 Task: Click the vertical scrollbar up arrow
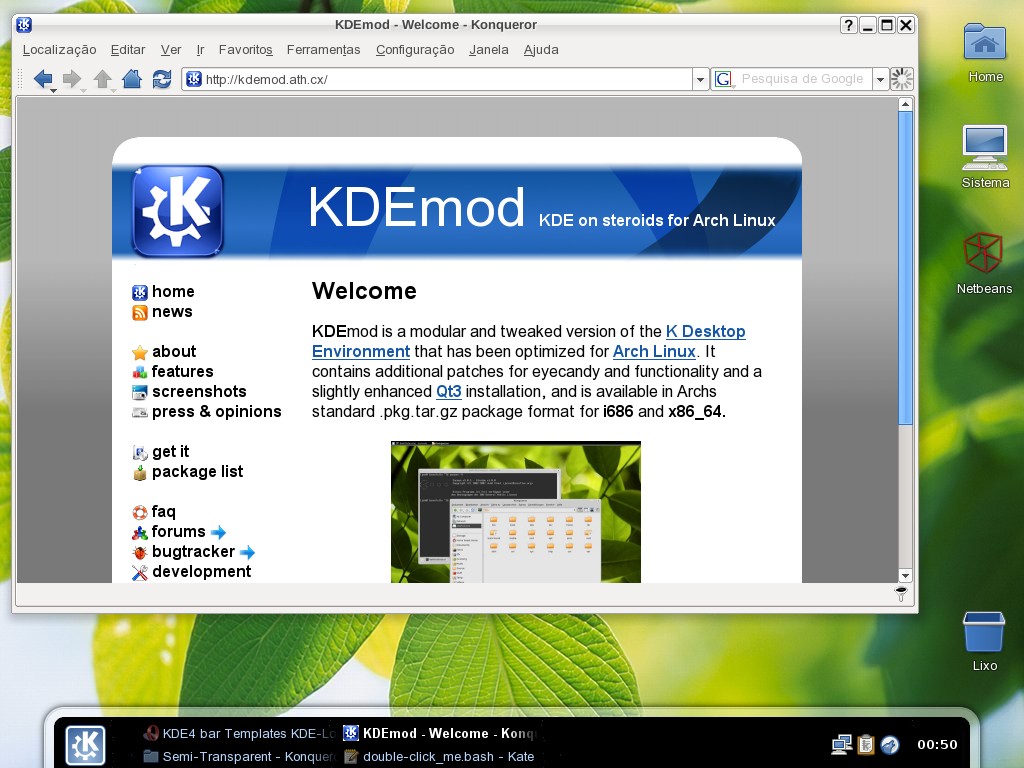pos(905,104)
